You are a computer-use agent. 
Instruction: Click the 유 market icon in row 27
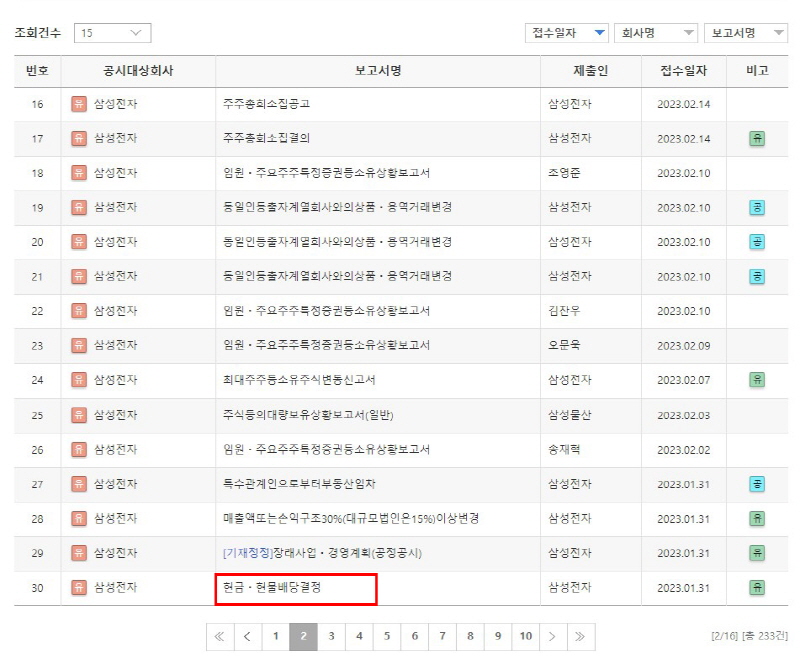(x=79, y=484)
